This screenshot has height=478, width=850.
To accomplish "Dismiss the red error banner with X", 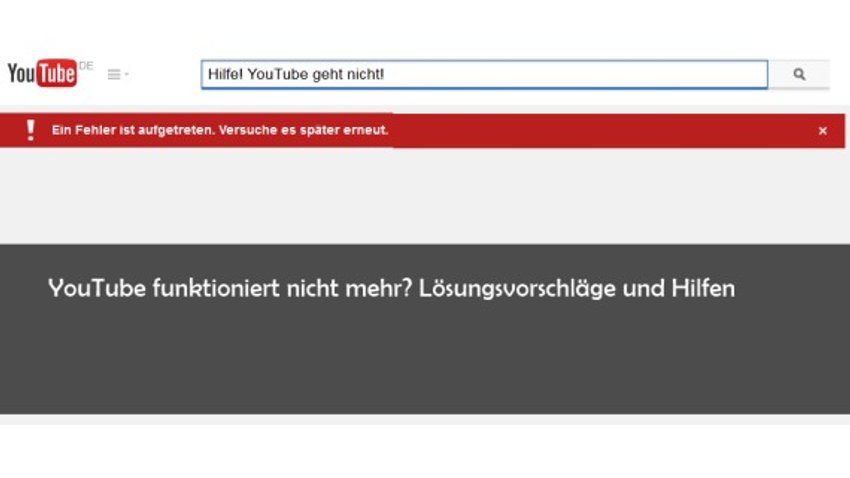I will point(822,131).
